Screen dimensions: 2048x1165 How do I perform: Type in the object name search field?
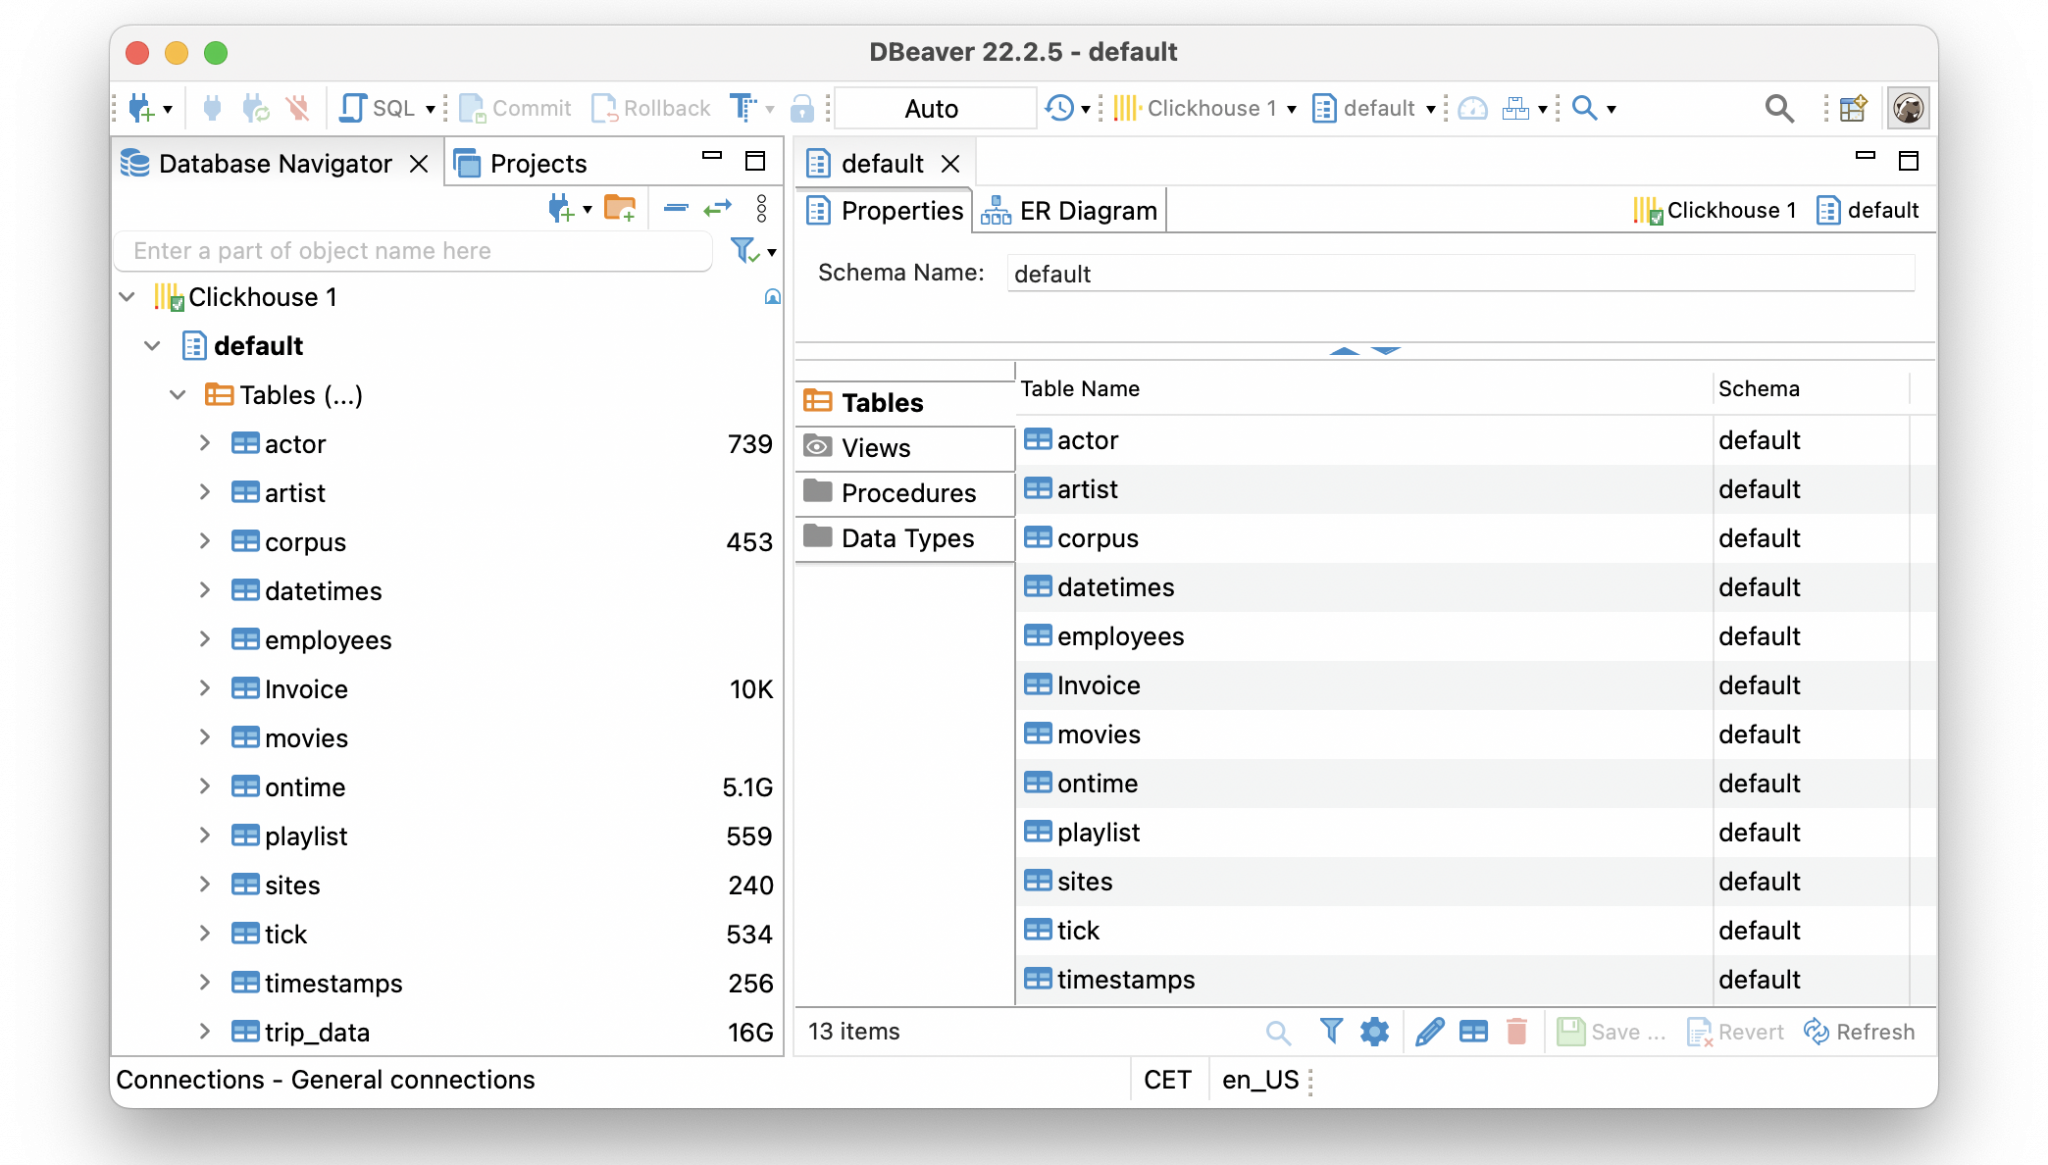pyautogui.click(x=410, y=251)
